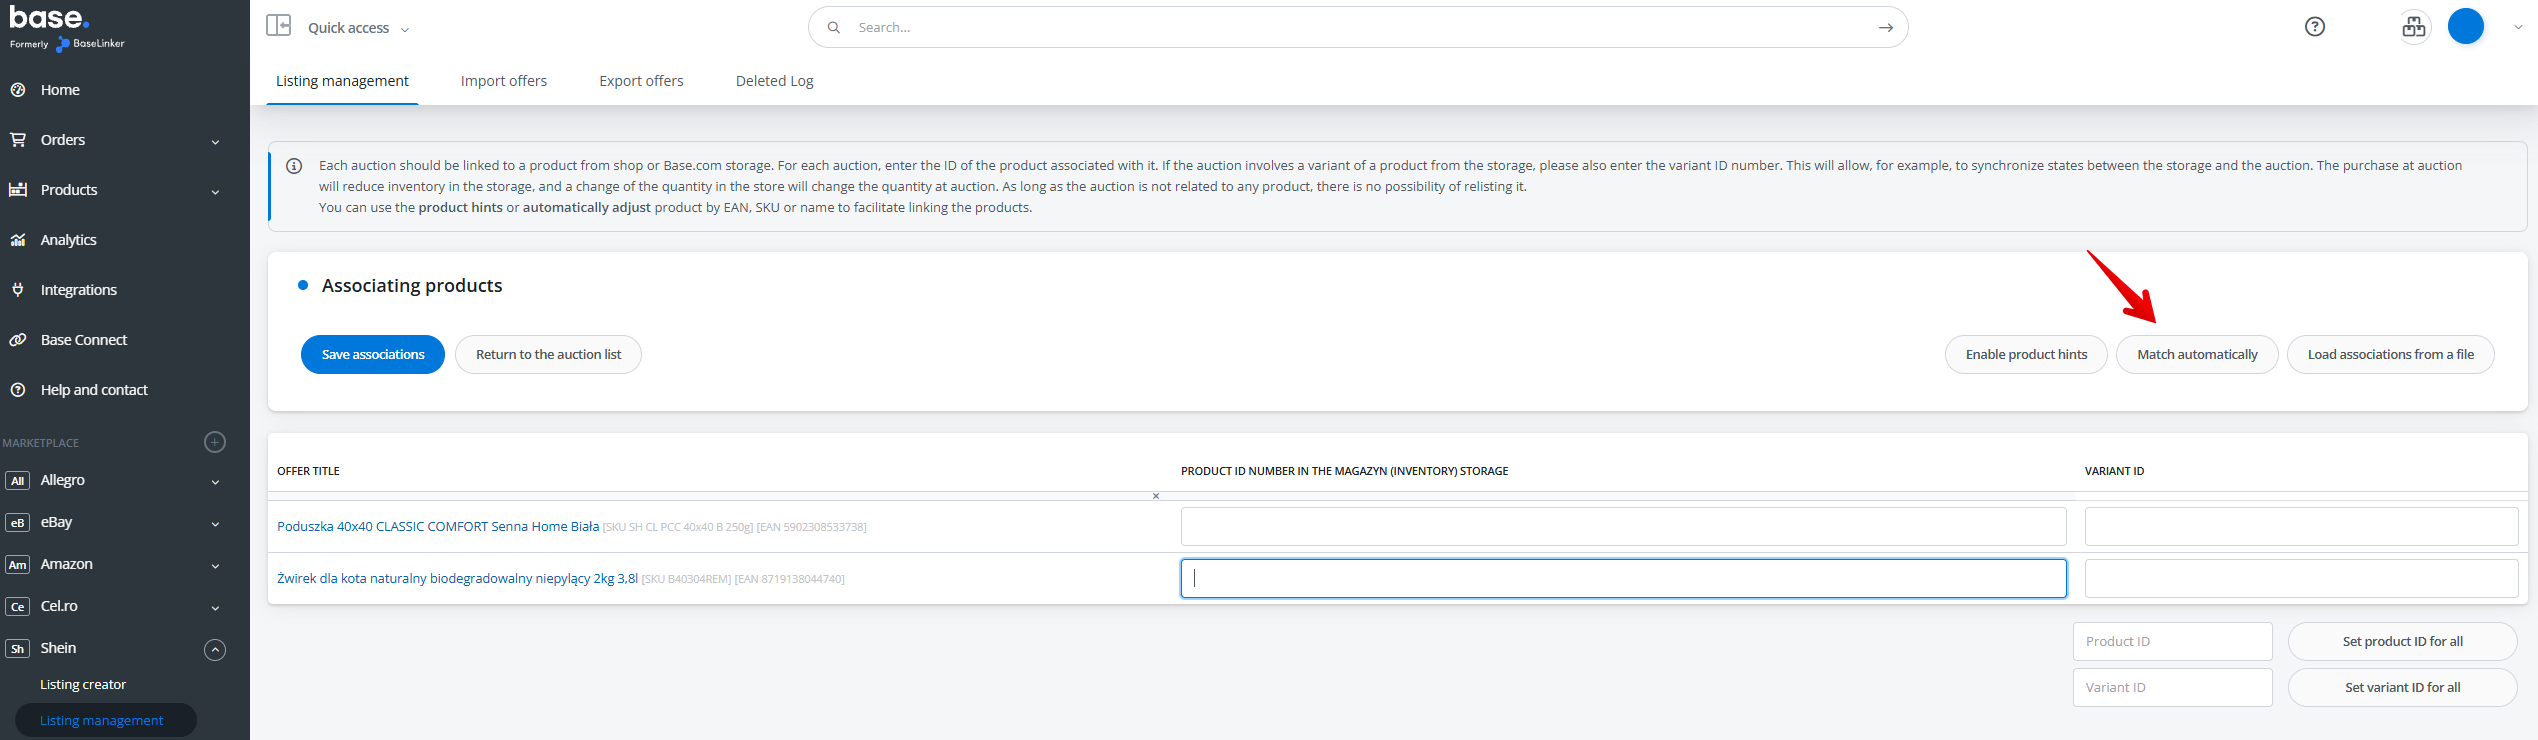Collapse the Shein marketplace section
This screenshot has height=740, width=2538.
coord(215,649)
